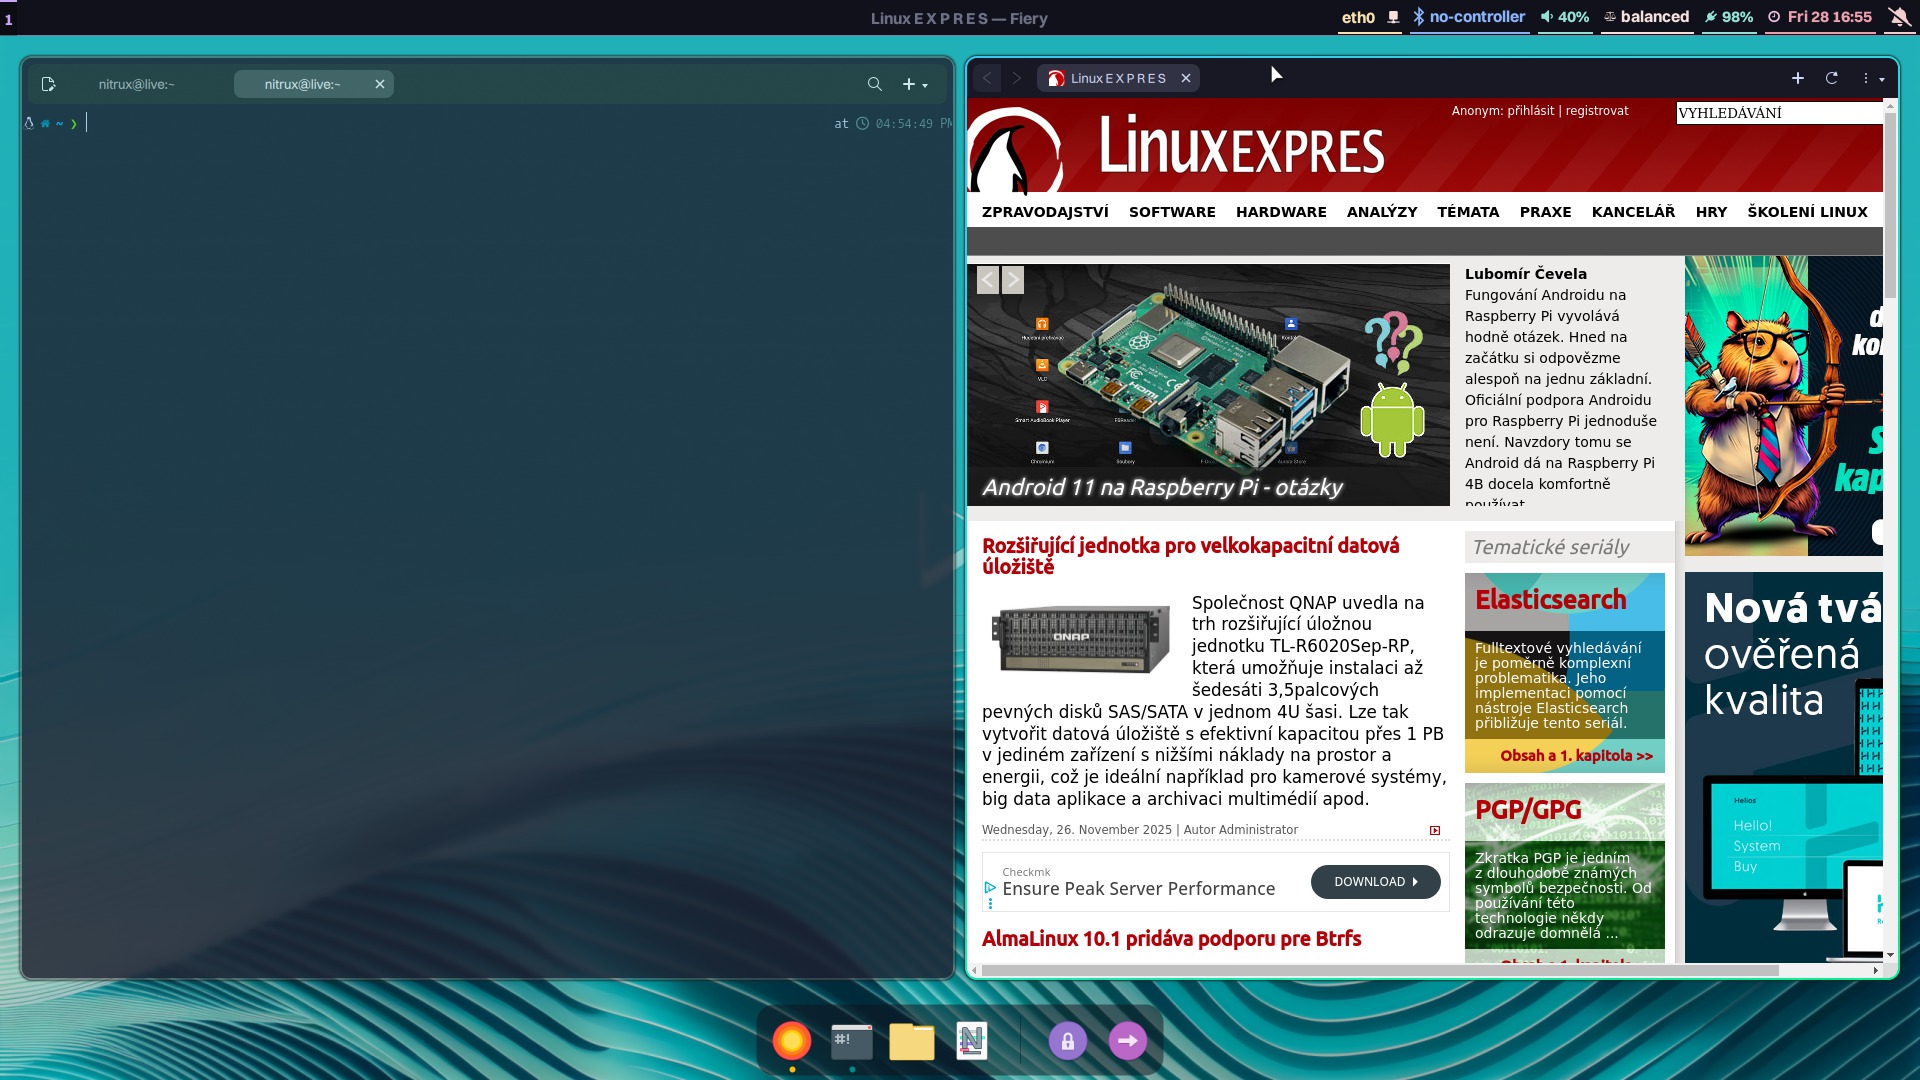Click the terminal search magnifier icon
1920x1080 pixels.
pos(874,85)
